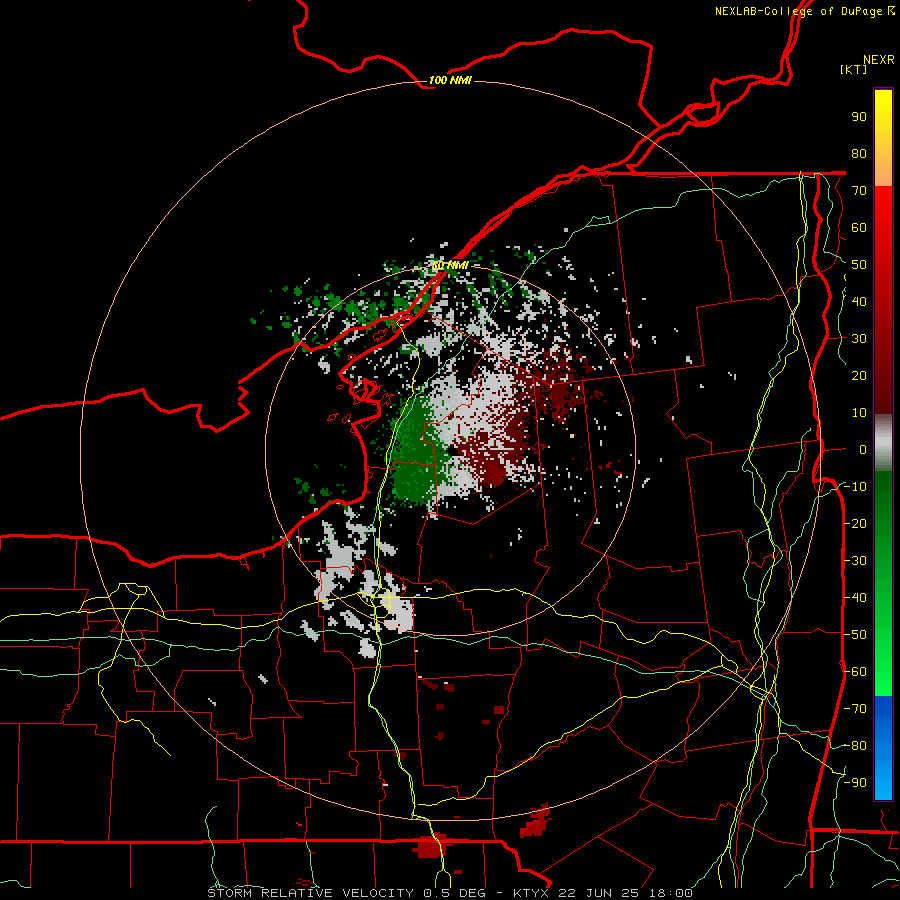This screenshot has height=900, width=900.
Task: Click the 0.5 DEG elevation angle text
Action: [x=455, y=893]
